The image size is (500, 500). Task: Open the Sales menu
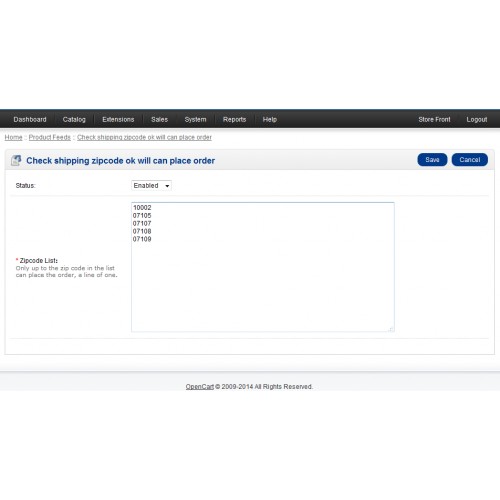[x=159, y=119]
